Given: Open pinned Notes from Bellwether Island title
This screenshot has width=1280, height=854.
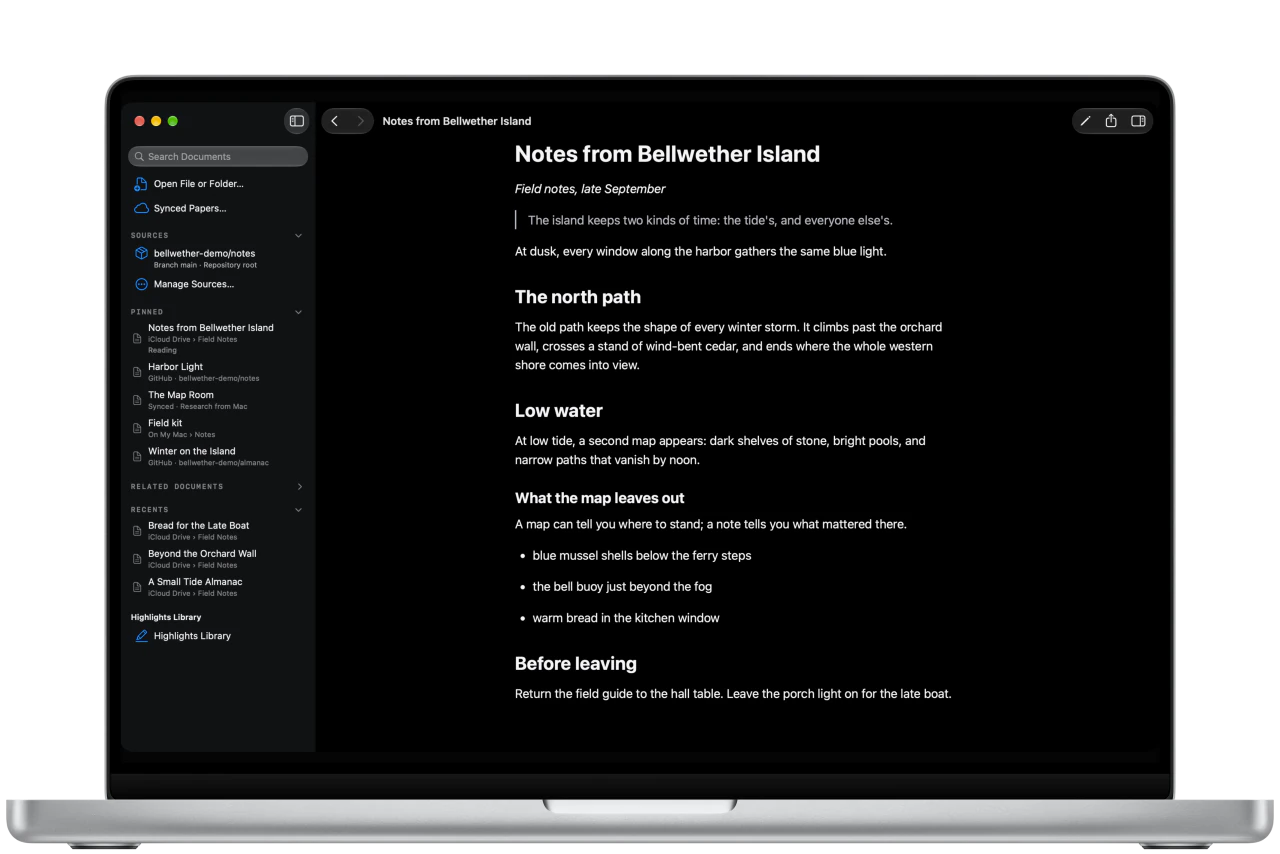Looking at the screenshot, I should (211, 328).
